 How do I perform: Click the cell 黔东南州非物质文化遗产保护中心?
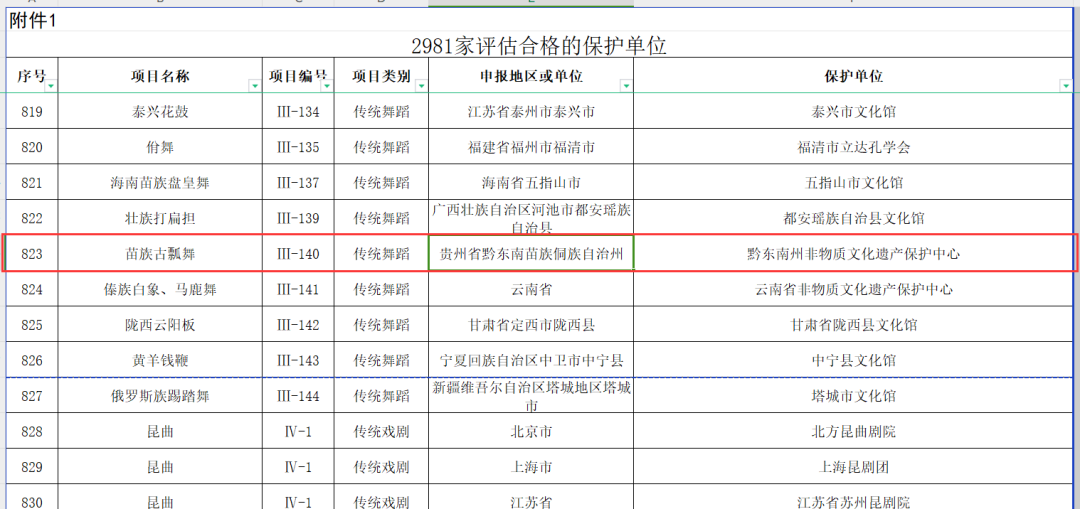(x=853, y=254)
